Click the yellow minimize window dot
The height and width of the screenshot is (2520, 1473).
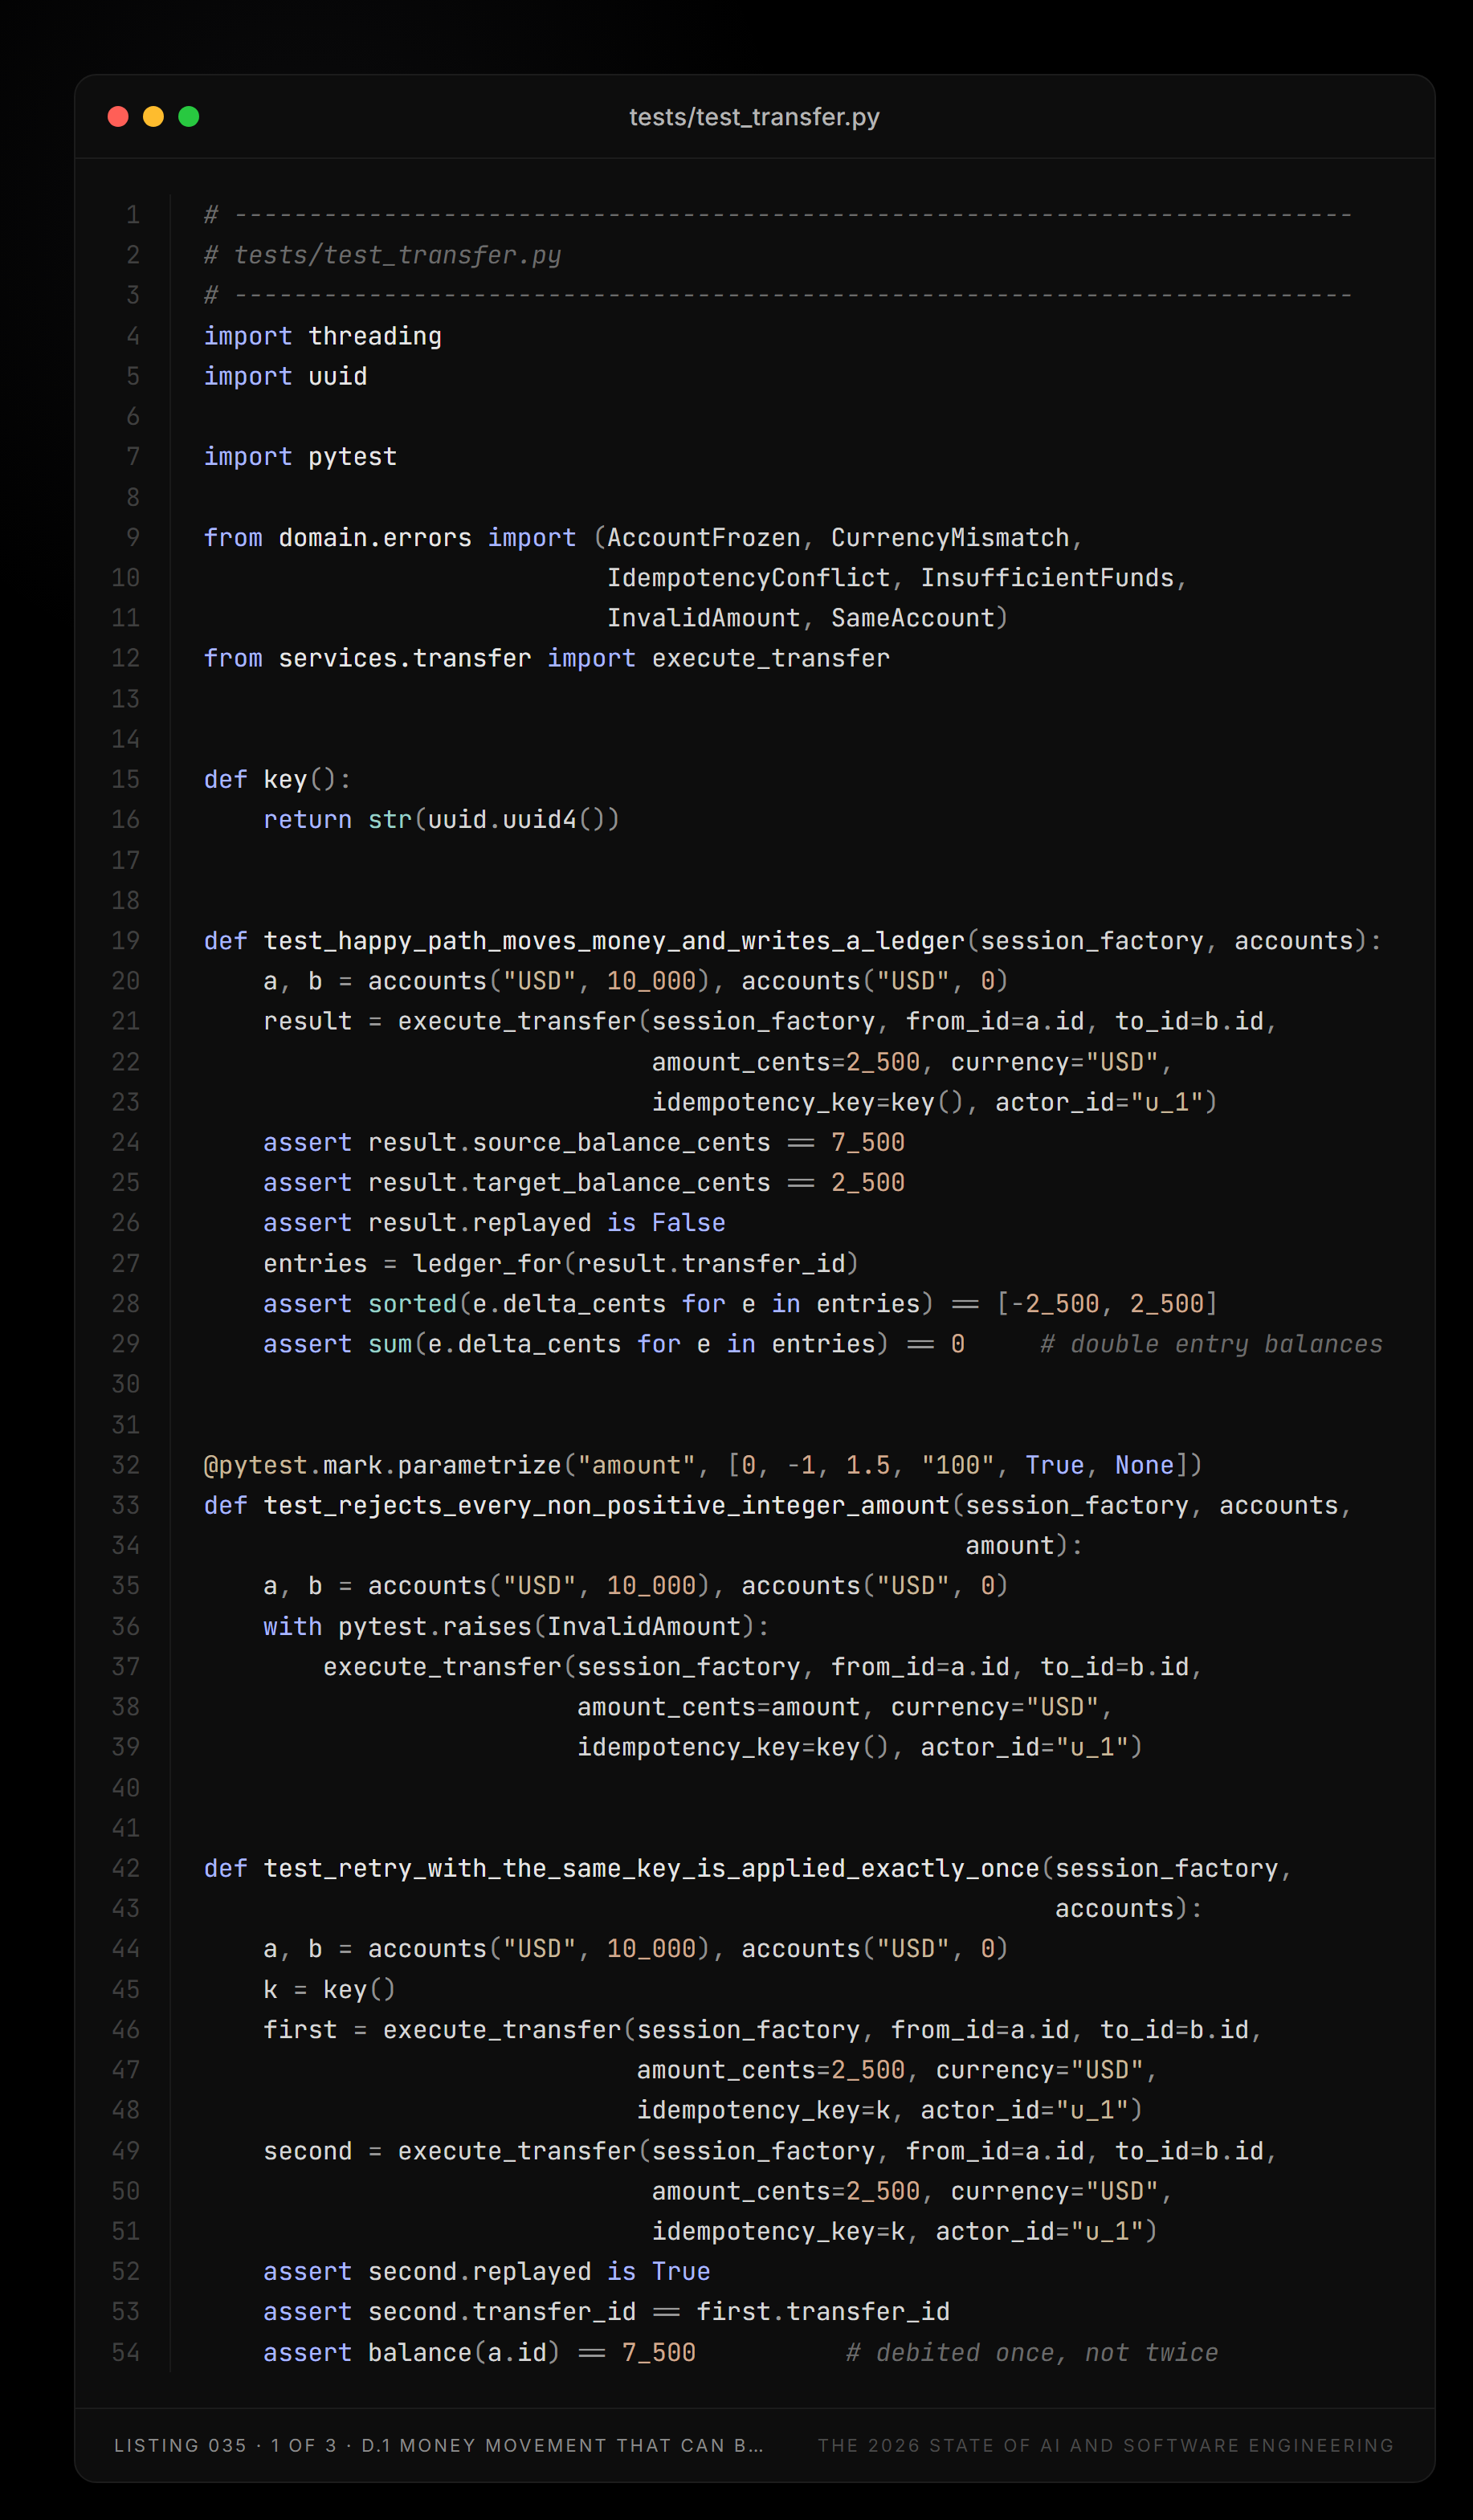point(153,117)
